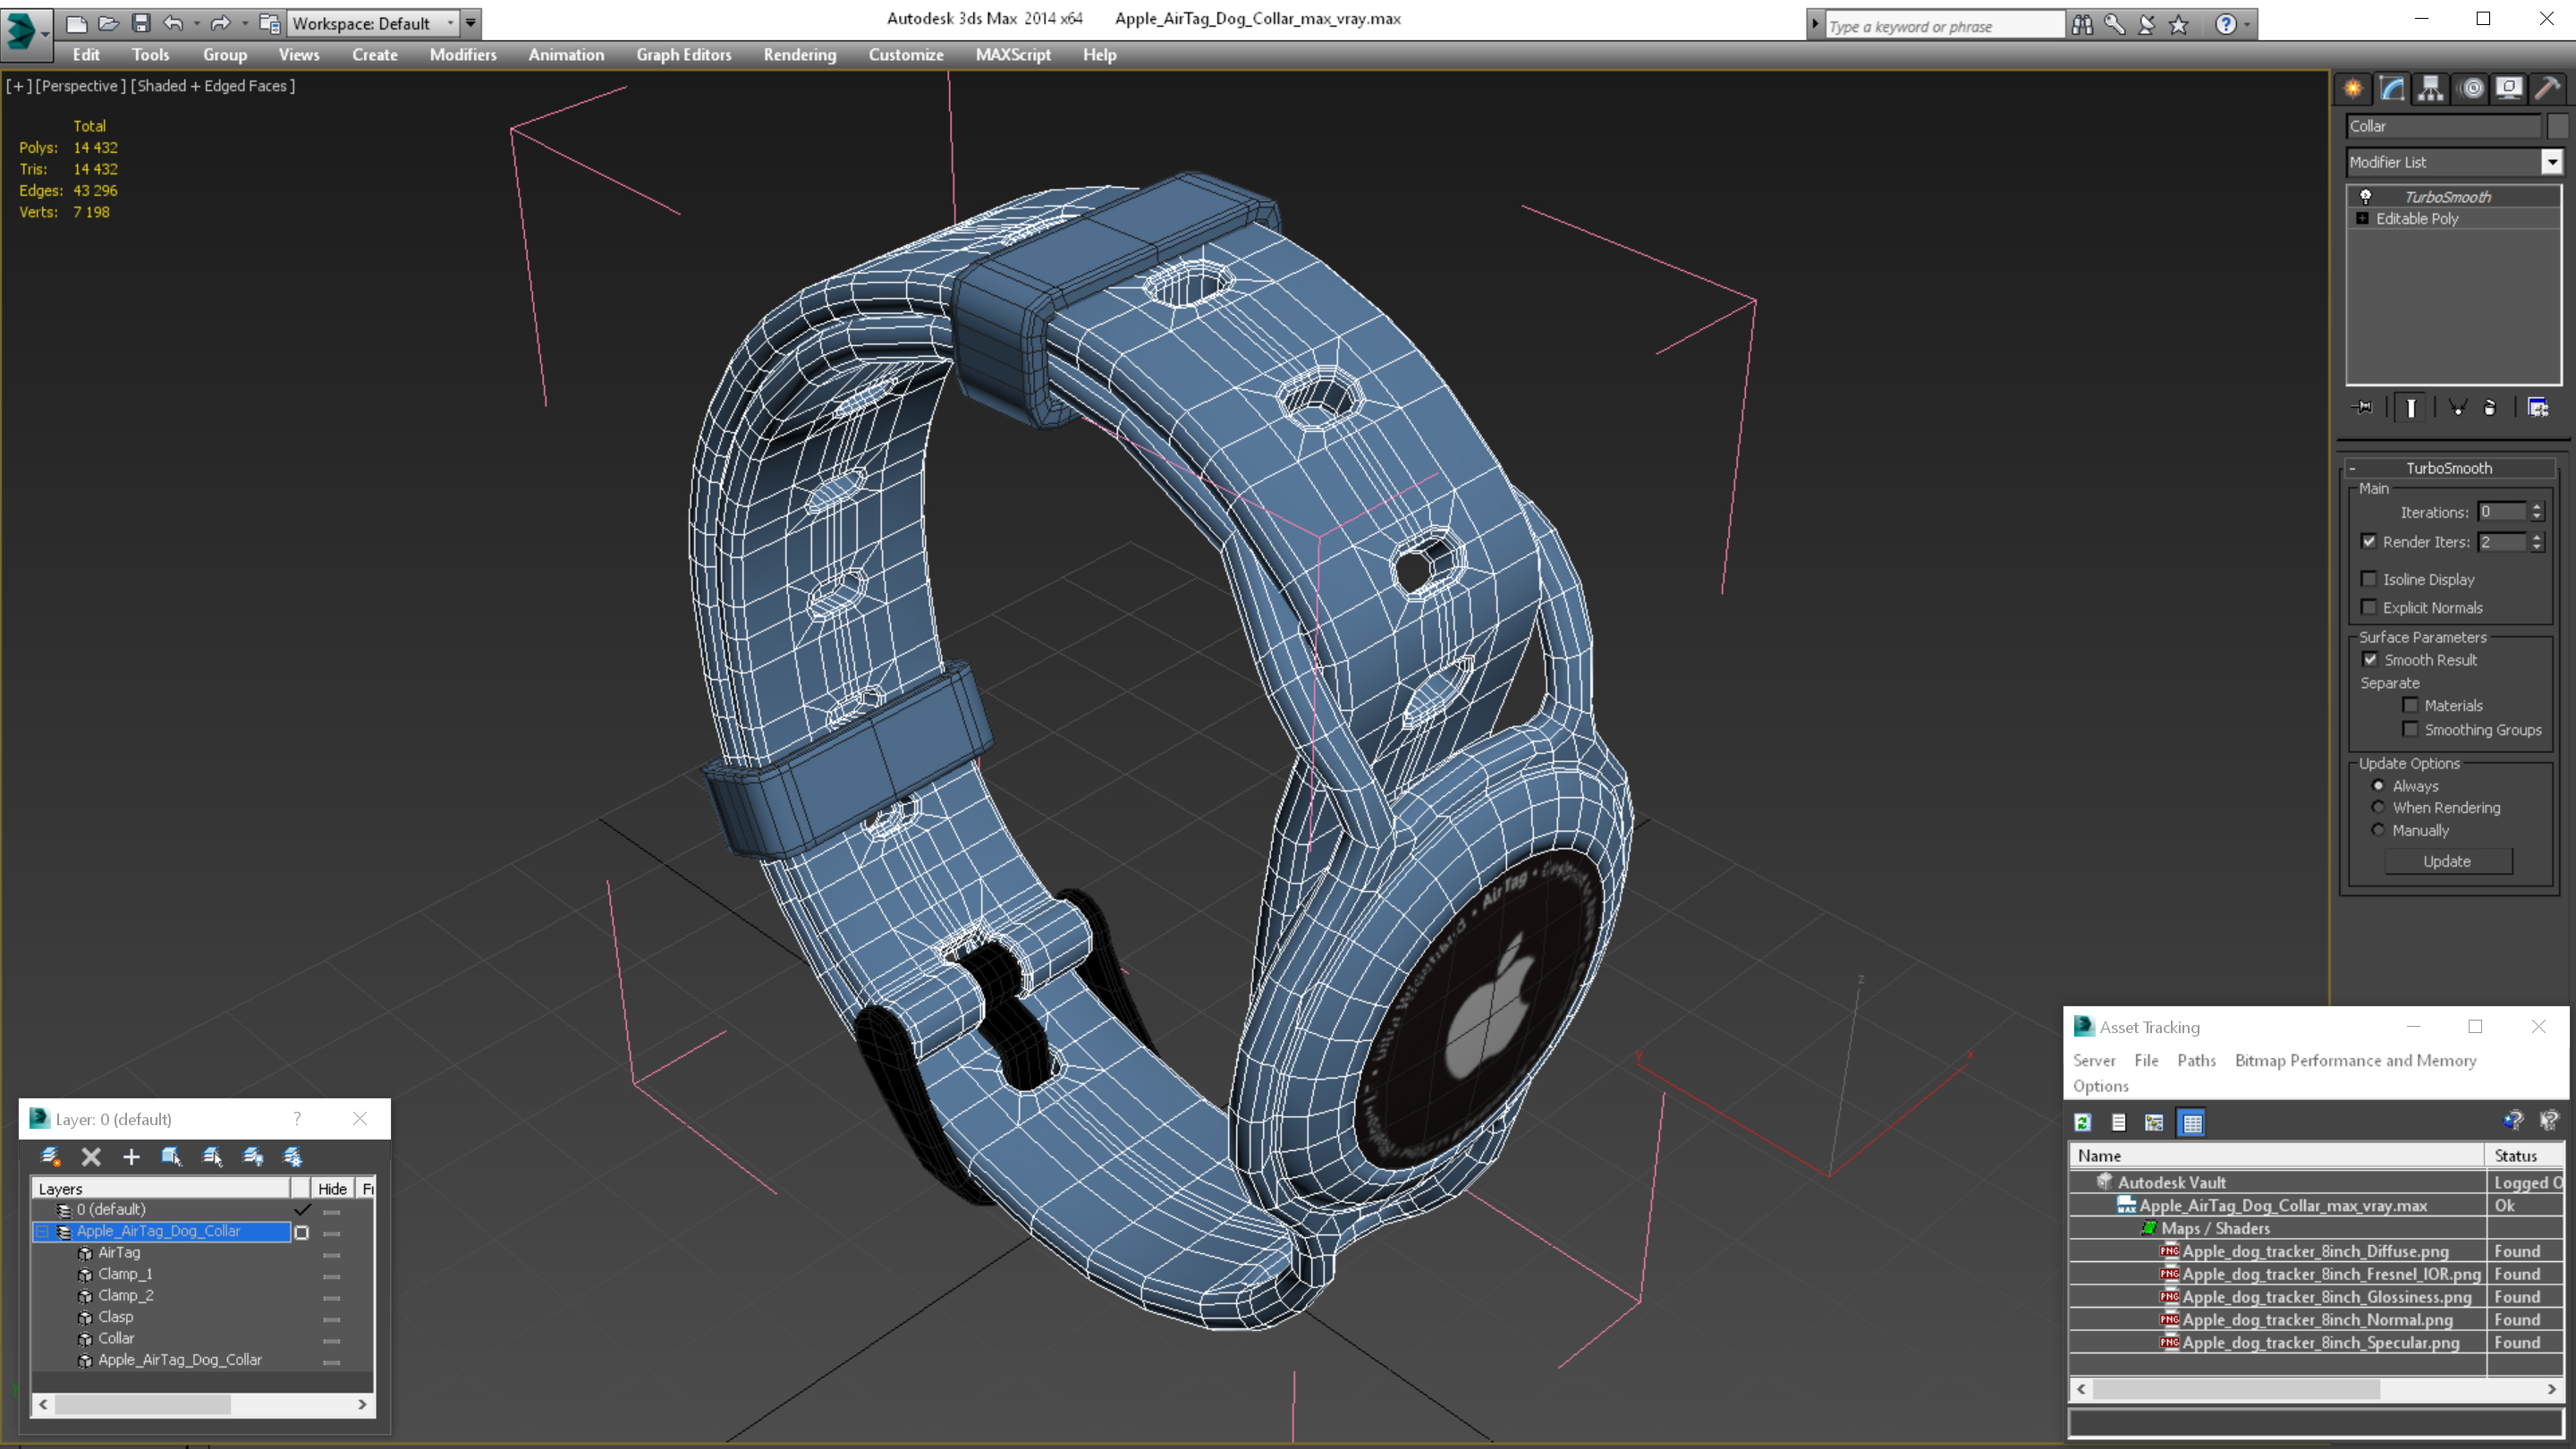Open the Utilities hammer panel tab
This screenshot has width=2576, height=1449.
point(2547,89)
